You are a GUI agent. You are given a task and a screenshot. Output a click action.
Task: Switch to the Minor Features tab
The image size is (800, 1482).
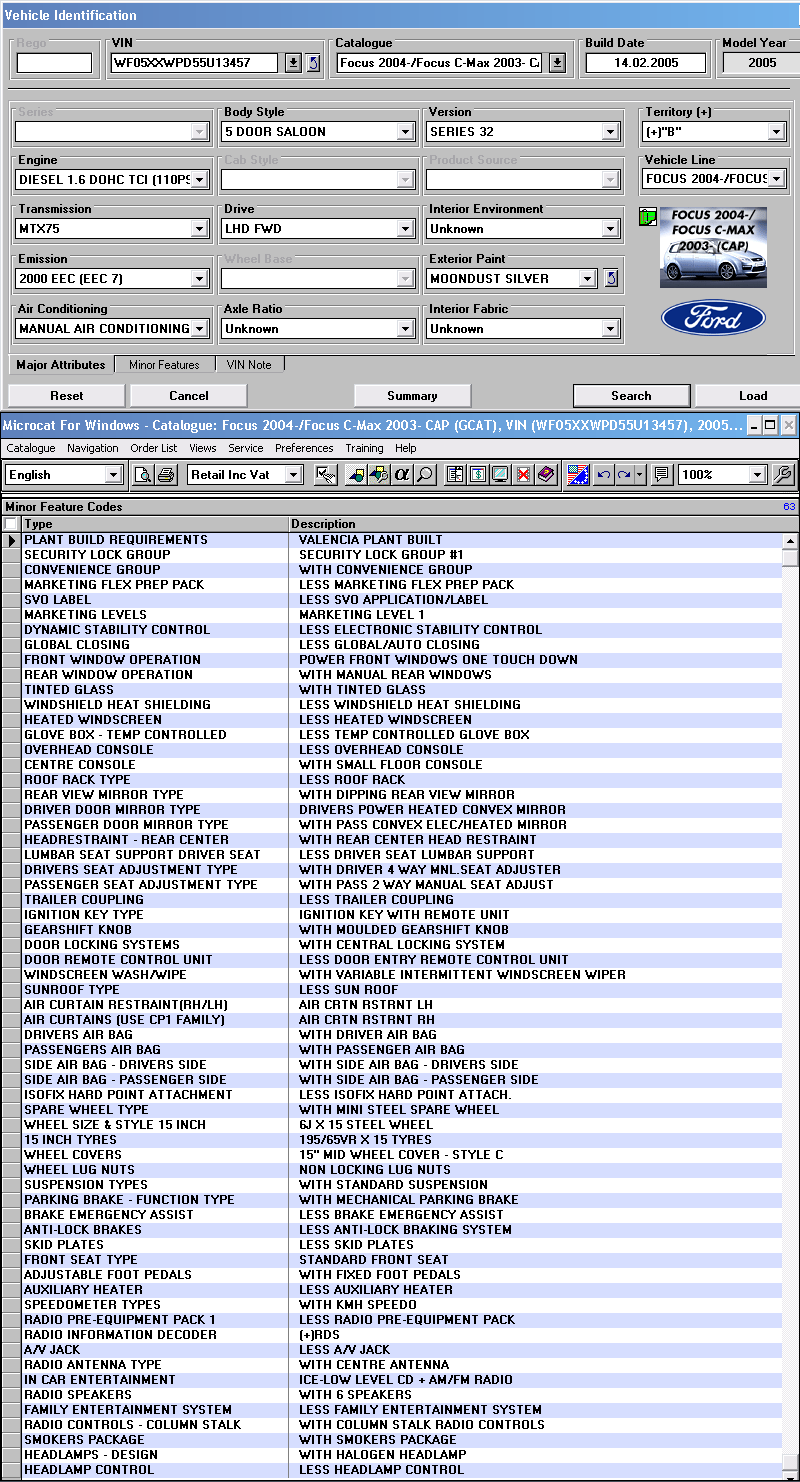coord(164,365)
